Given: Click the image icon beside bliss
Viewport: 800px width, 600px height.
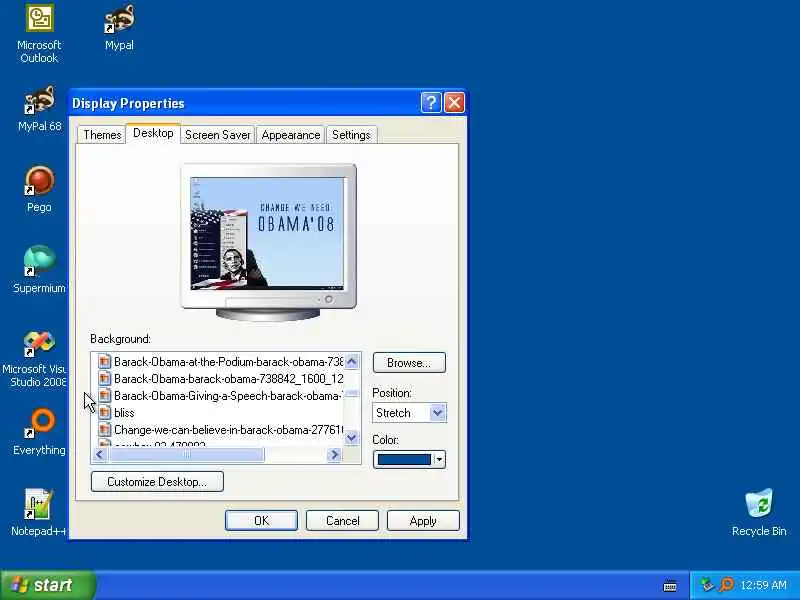Looking at the screenshot, I should pyautogui.click(x=104, y=412).
